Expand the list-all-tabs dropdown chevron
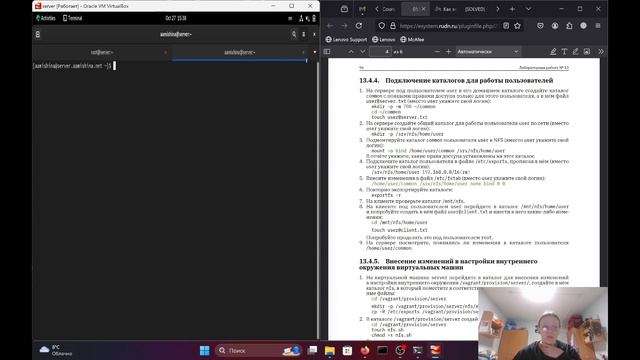Image resolution: width=640 pixels, height=360 pixels. 529,9
